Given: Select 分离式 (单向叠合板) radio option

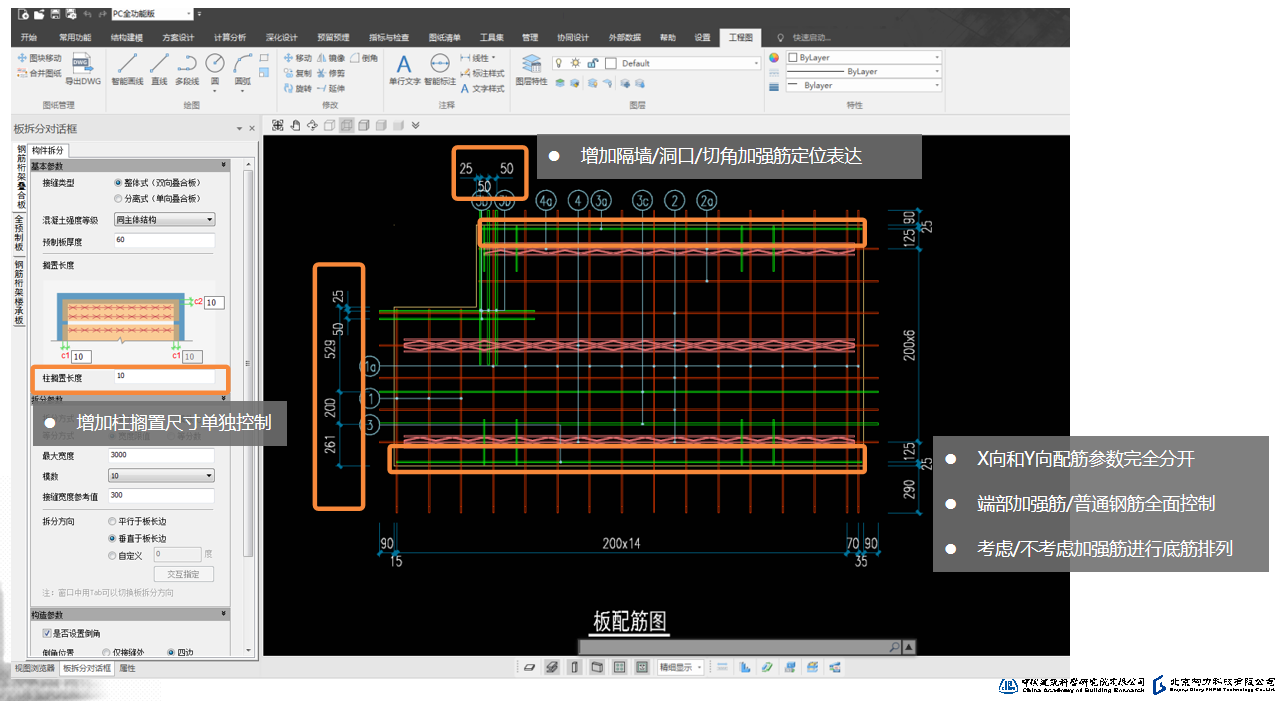Looking at the screenshot, I should point(119,199).
